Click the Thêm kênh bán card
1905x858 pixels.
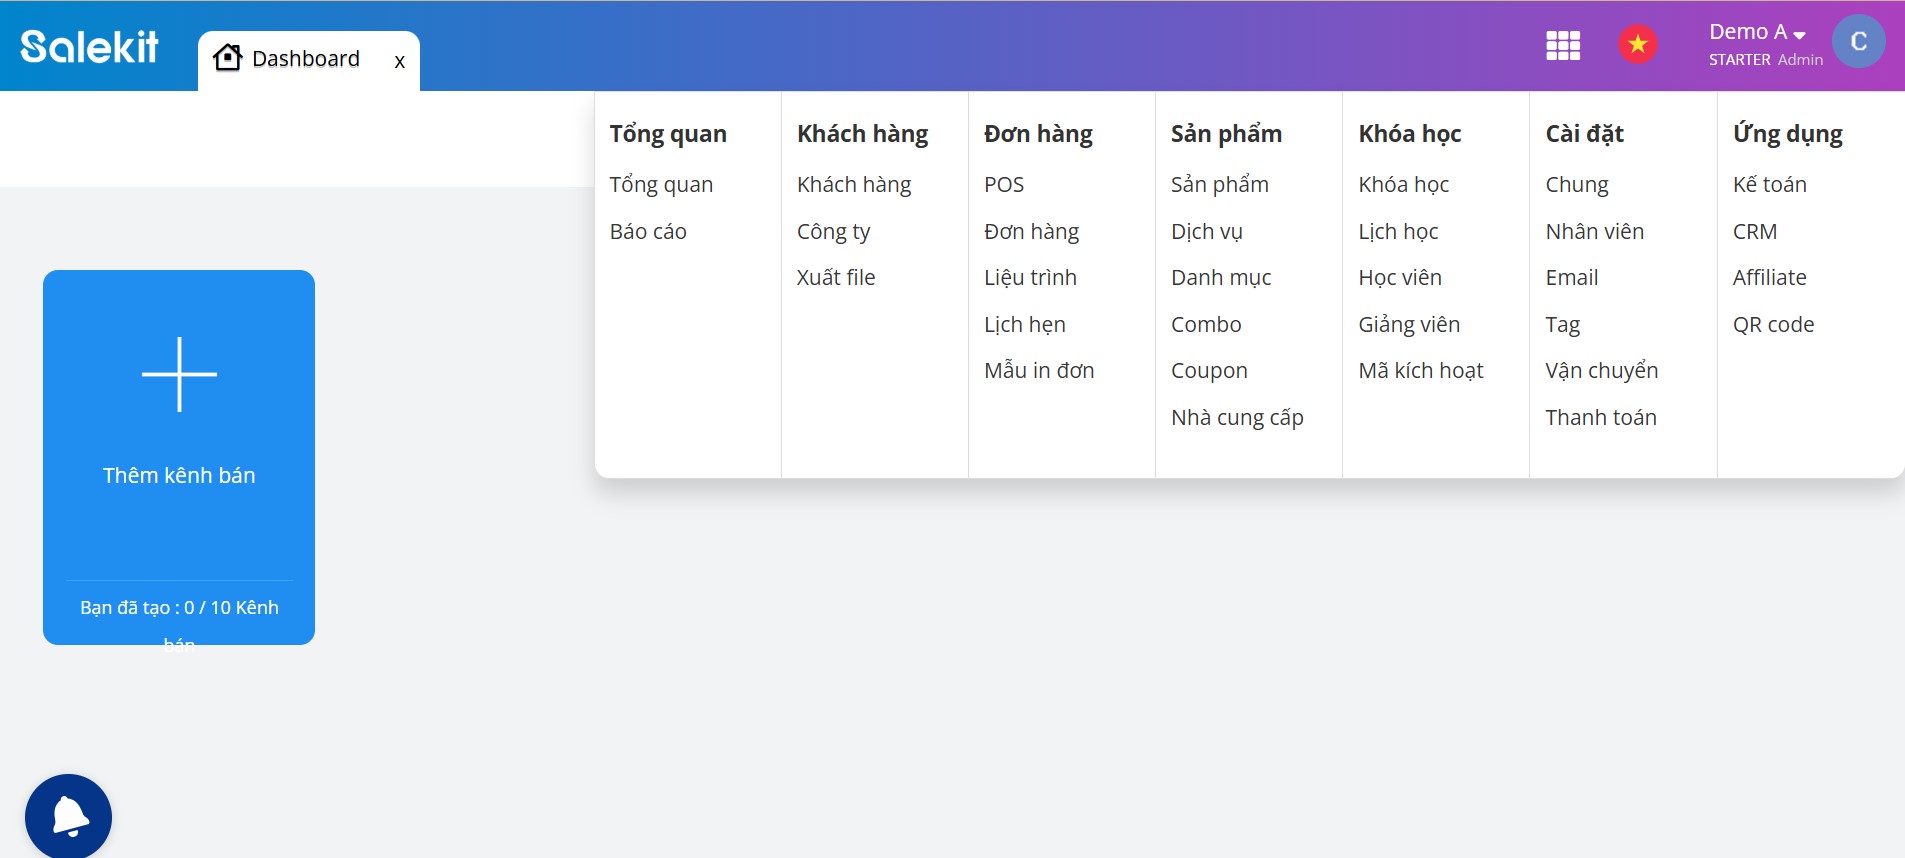[x=179, y=476]
